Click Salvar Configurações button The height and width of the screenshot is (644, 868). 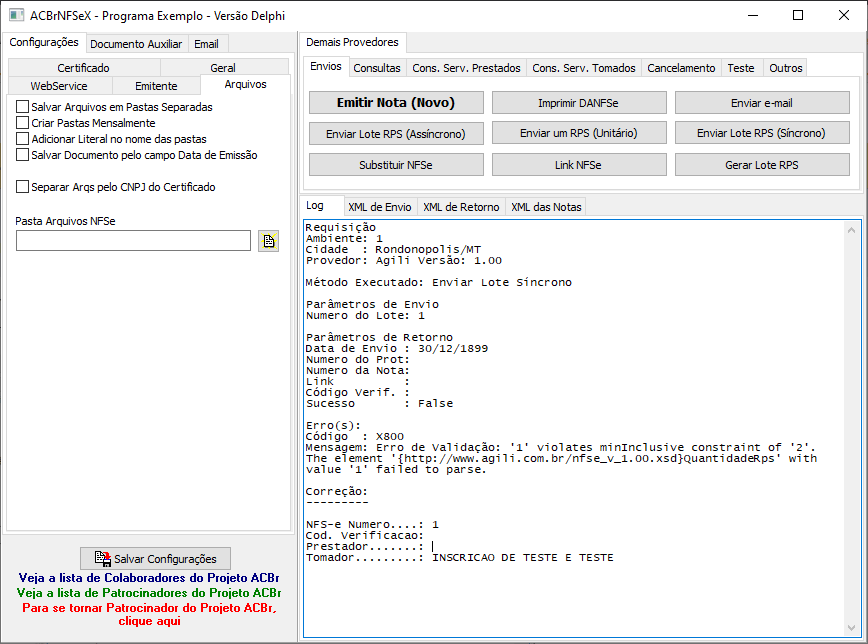[x=156, y=559]
